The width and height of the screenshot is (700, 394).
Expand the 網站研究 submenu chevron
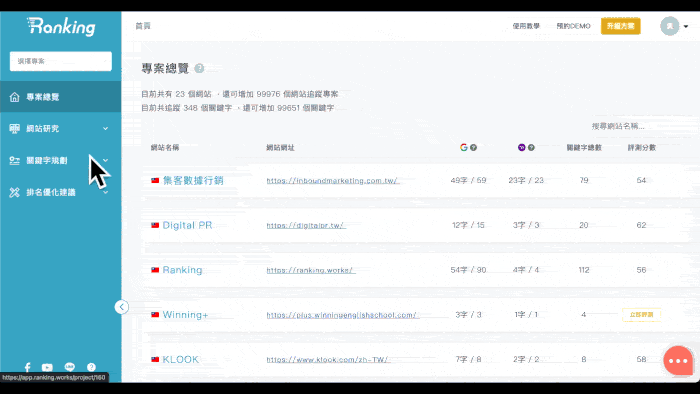(x=105, y=129)
